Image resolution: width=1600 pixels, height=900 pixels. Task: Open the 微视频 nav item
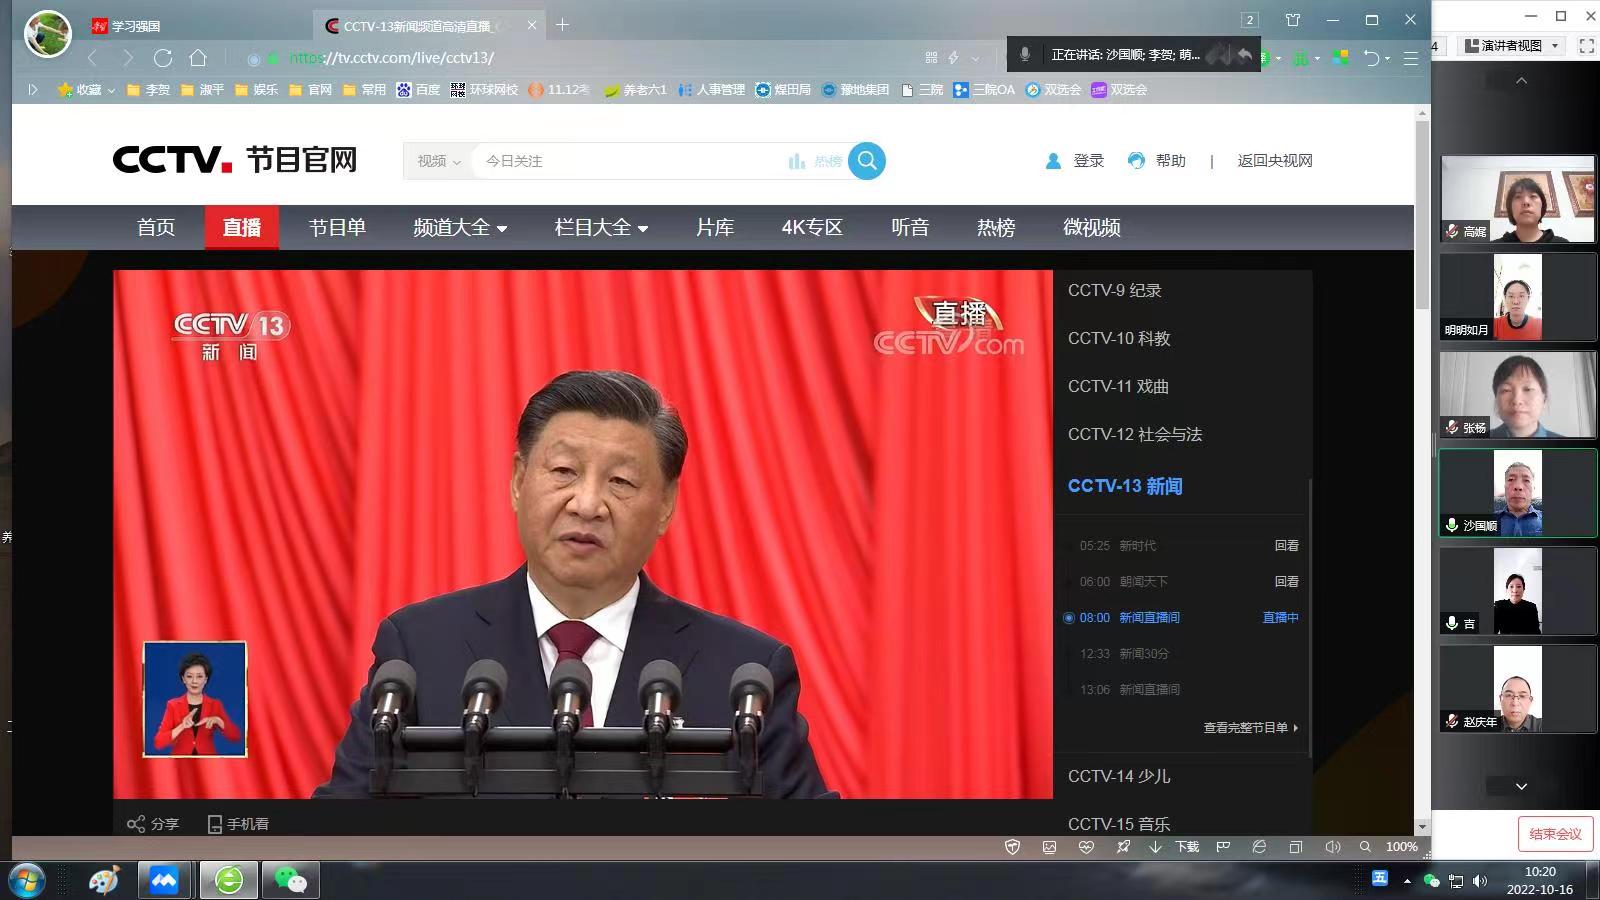[1092, 227]
